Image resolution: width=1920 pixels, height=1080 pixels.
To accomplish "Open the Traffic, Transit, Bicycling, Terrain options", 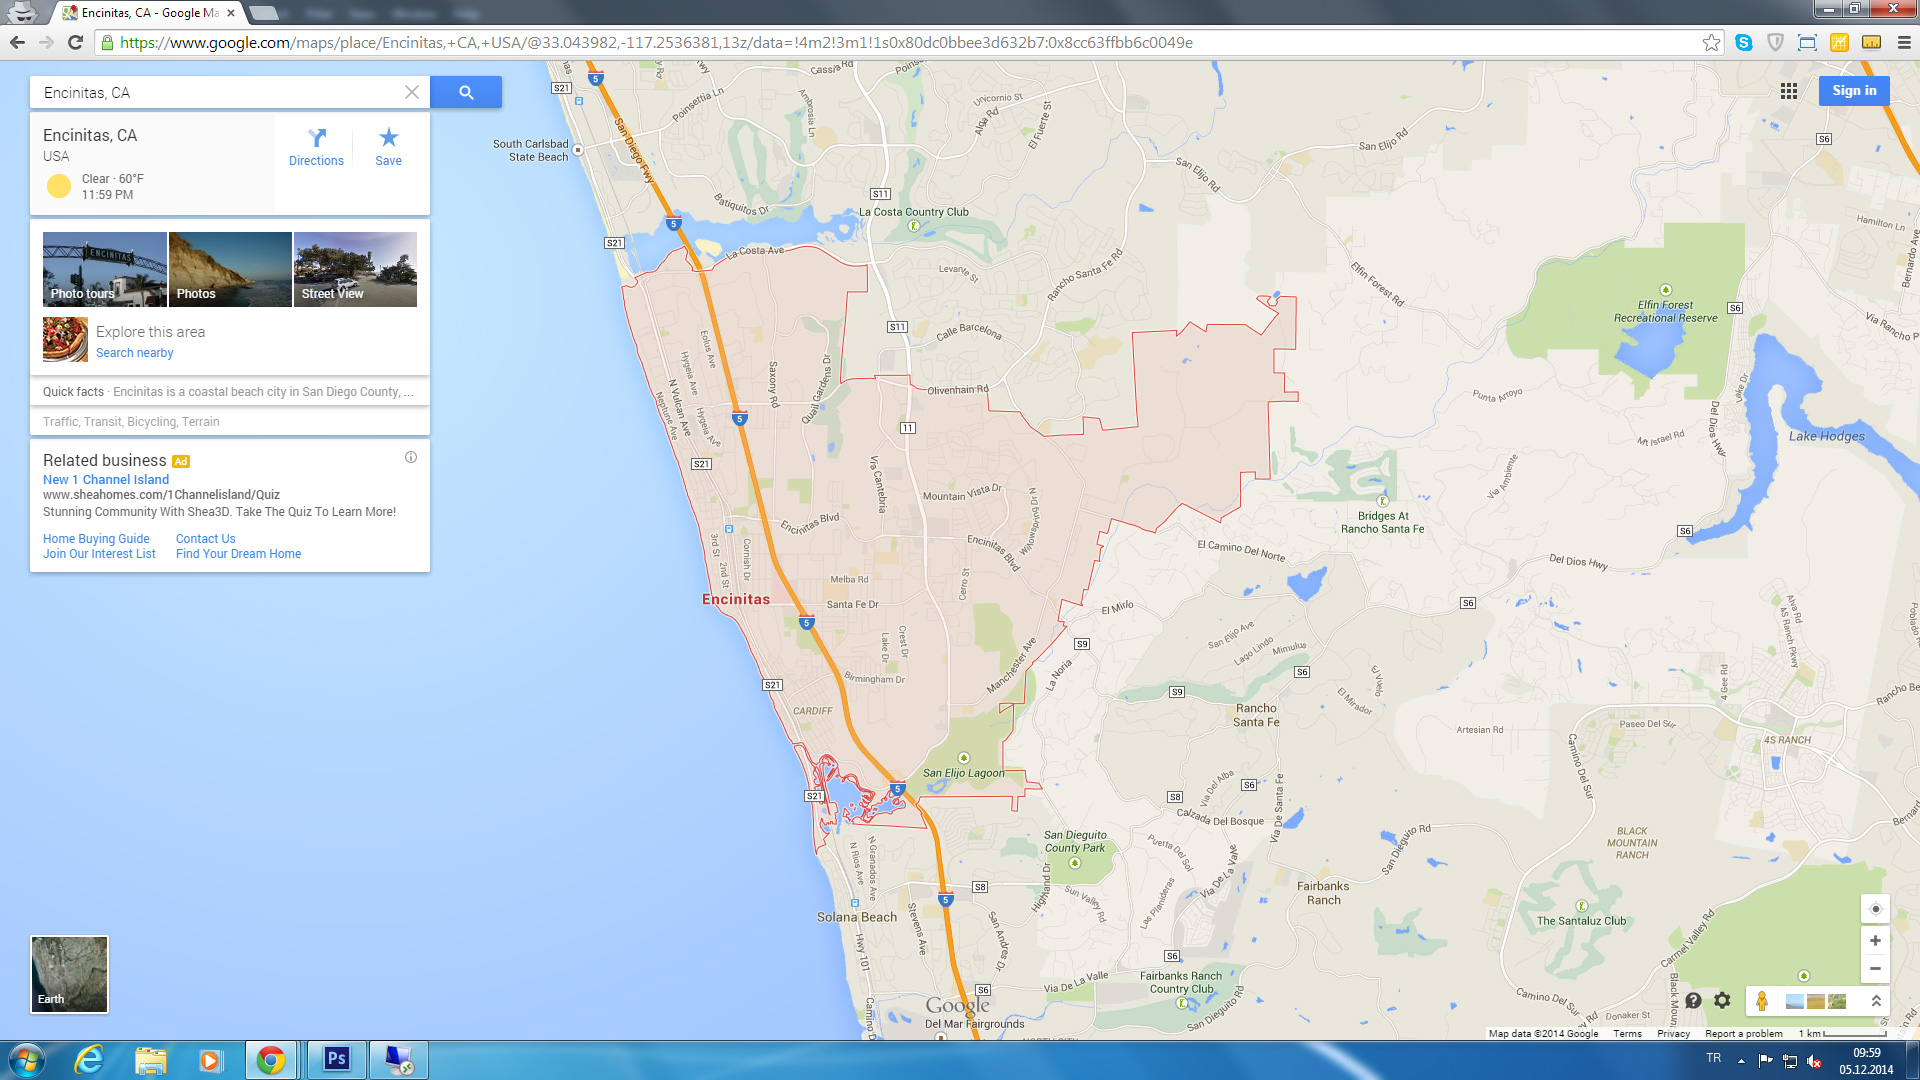I will click(131, 422).
